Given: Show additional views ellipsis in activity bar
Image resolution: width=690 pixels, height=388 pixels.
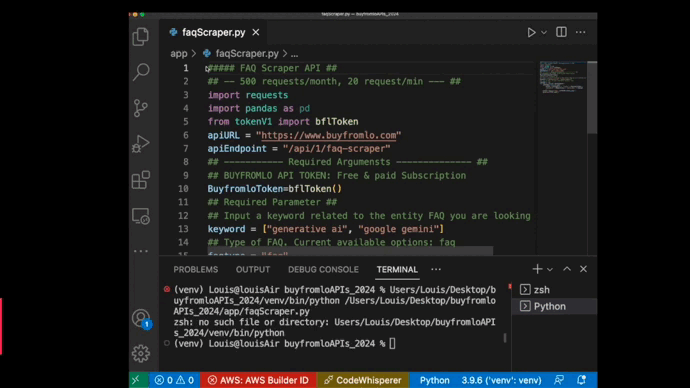Looking at the screenshot, I should pyautogui.click(x=141, y=251).
